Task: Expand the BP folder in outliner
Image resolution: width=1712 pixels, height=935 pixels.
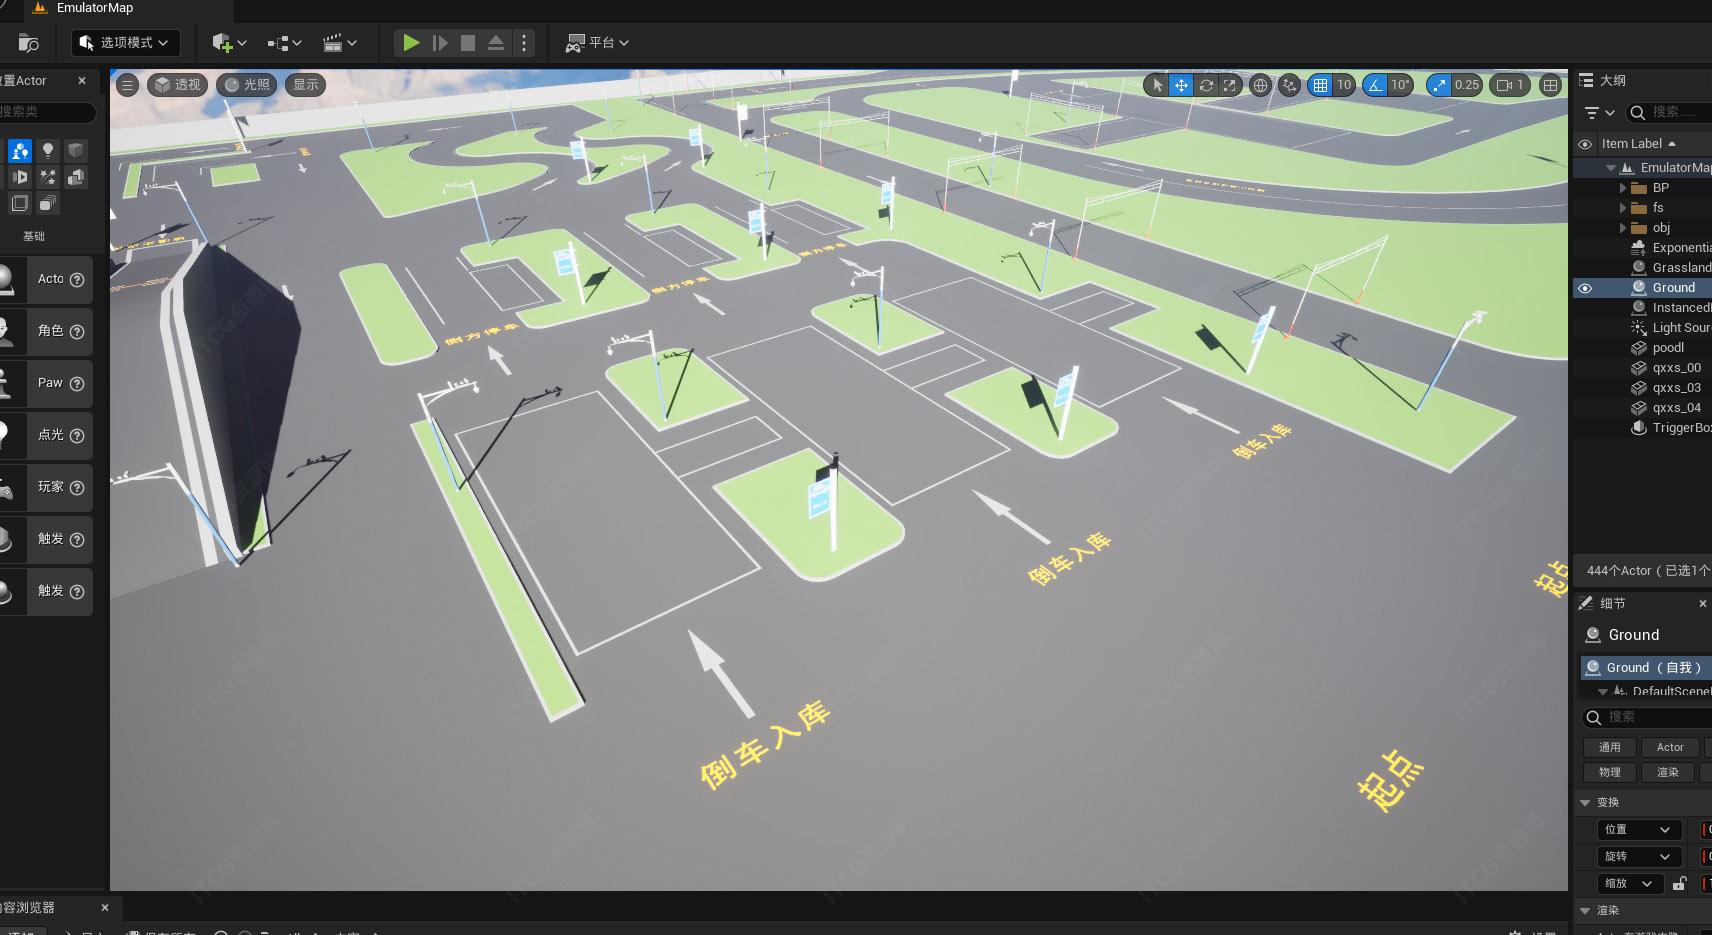Action: pyautogui.click(x=1623, y=188)
